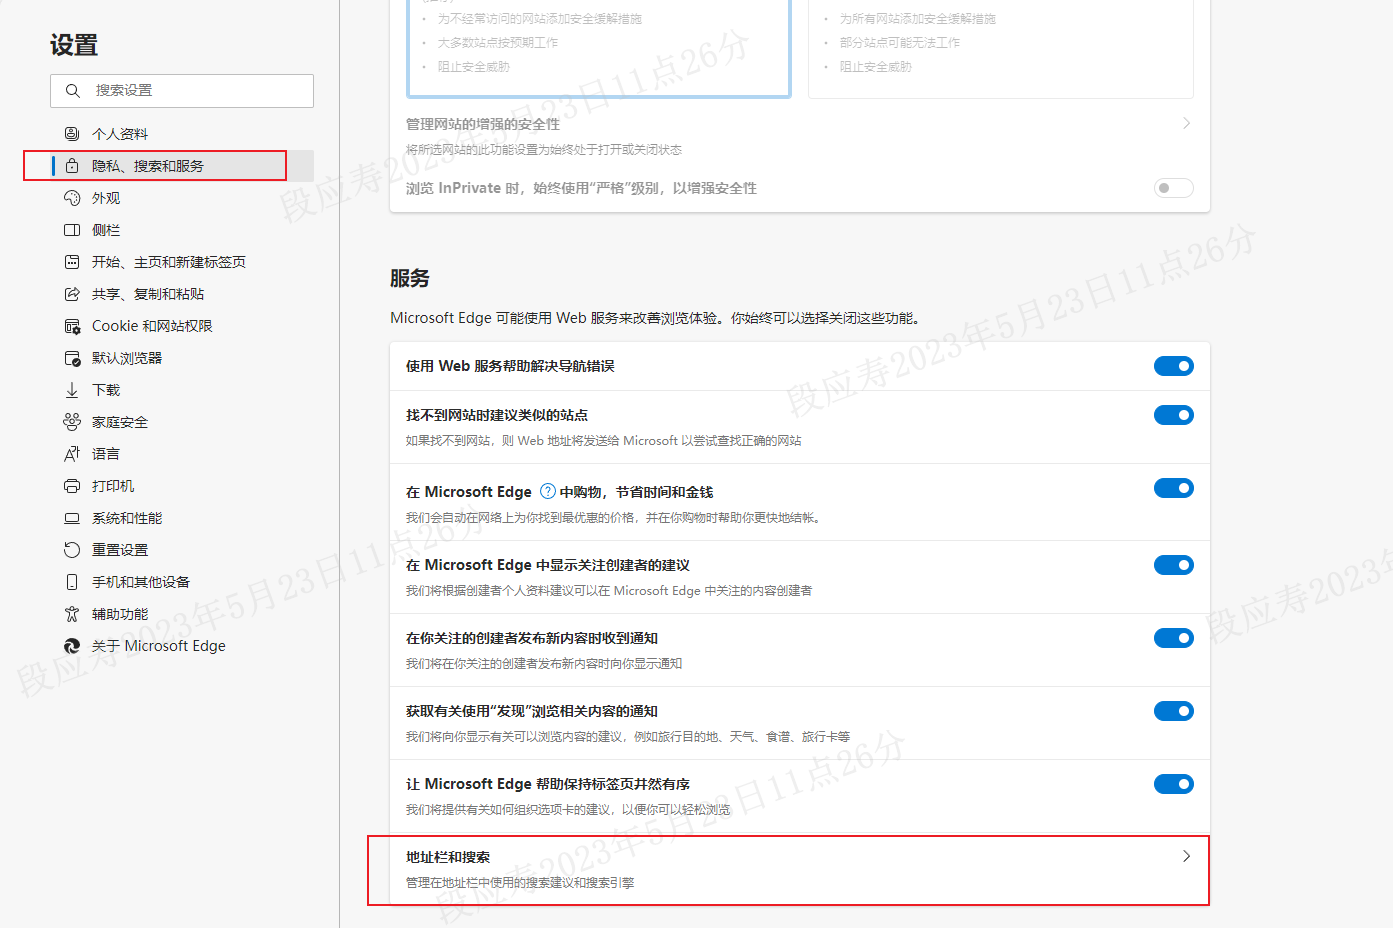Click the 开始、主页和新建标签页 icon

[72, 262]
